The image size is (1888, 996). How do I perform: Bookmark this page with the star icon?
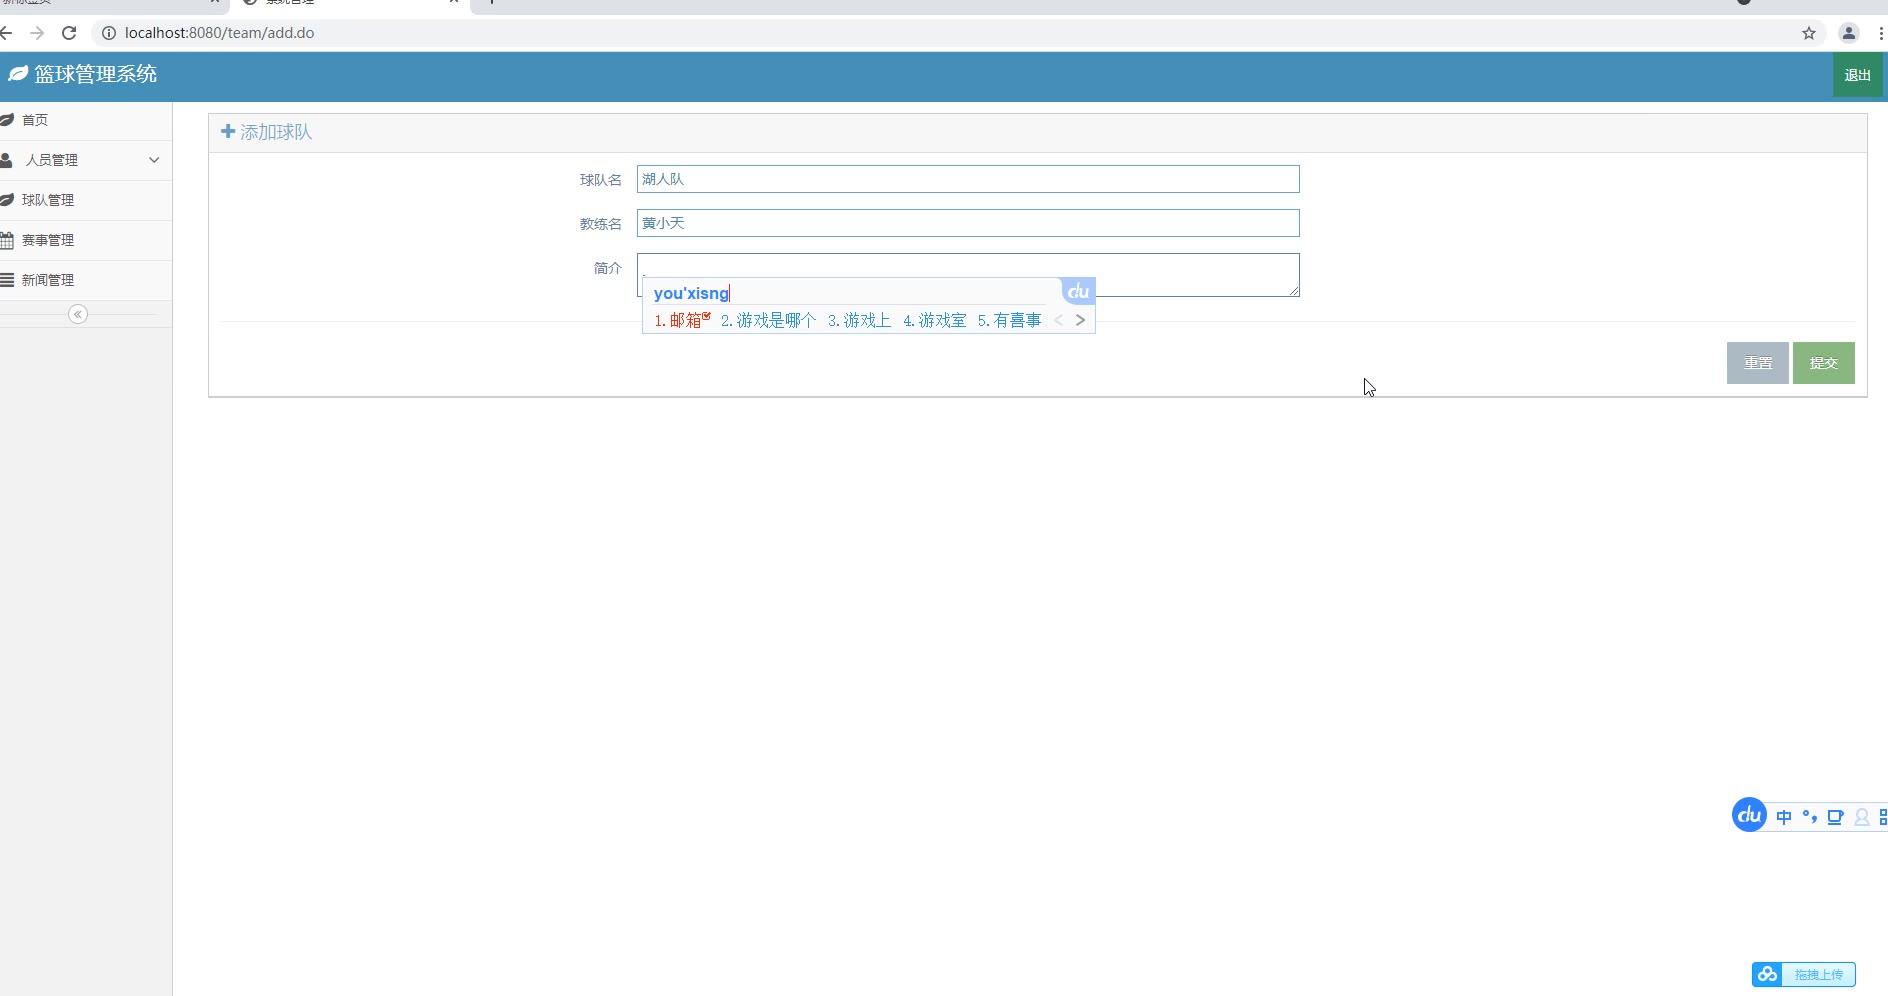[1809, 33]
